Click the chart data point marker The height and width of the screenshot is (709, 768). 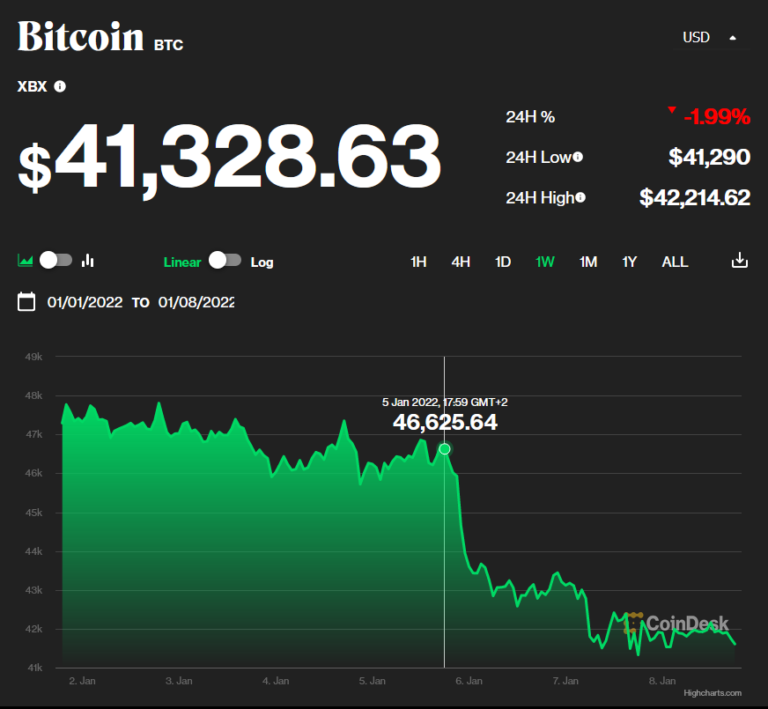(445, 449)
